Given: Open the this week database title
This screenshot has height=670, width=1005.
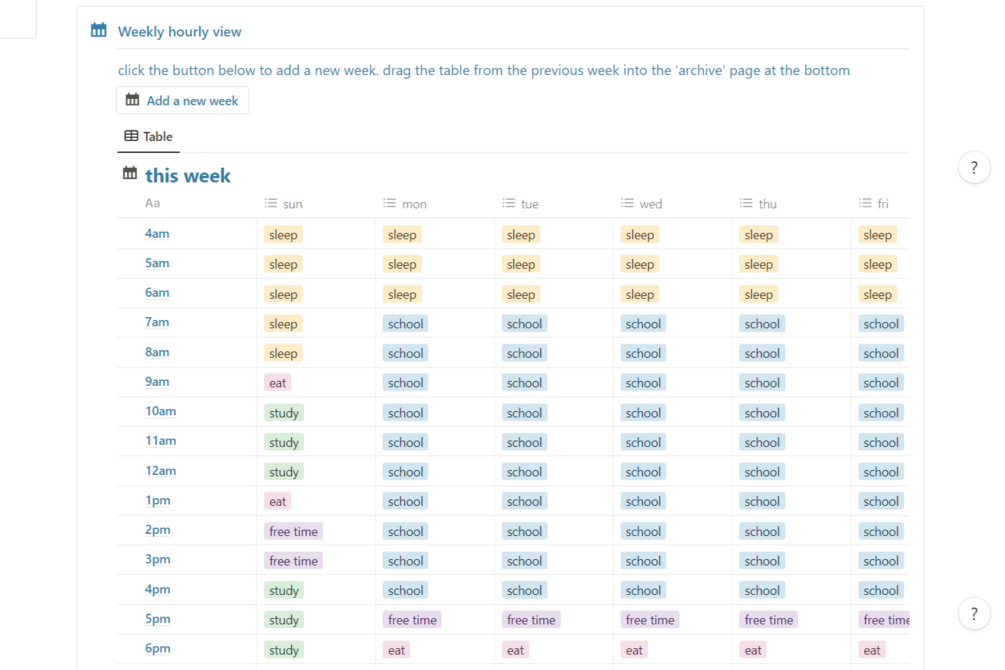Looking at the screenshot, I should [188, 176].
